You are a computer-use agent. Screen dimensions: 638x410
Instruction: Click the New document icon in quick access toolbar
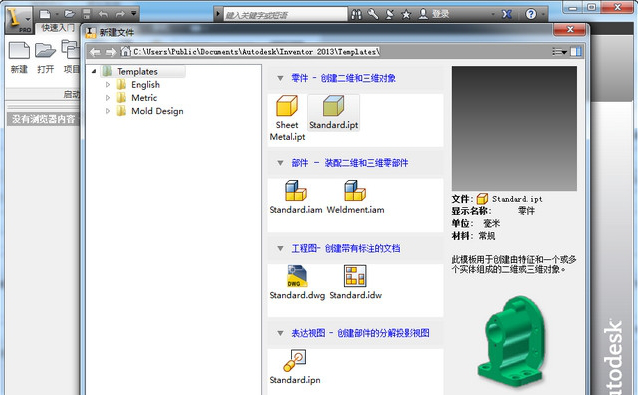(45, 14)
